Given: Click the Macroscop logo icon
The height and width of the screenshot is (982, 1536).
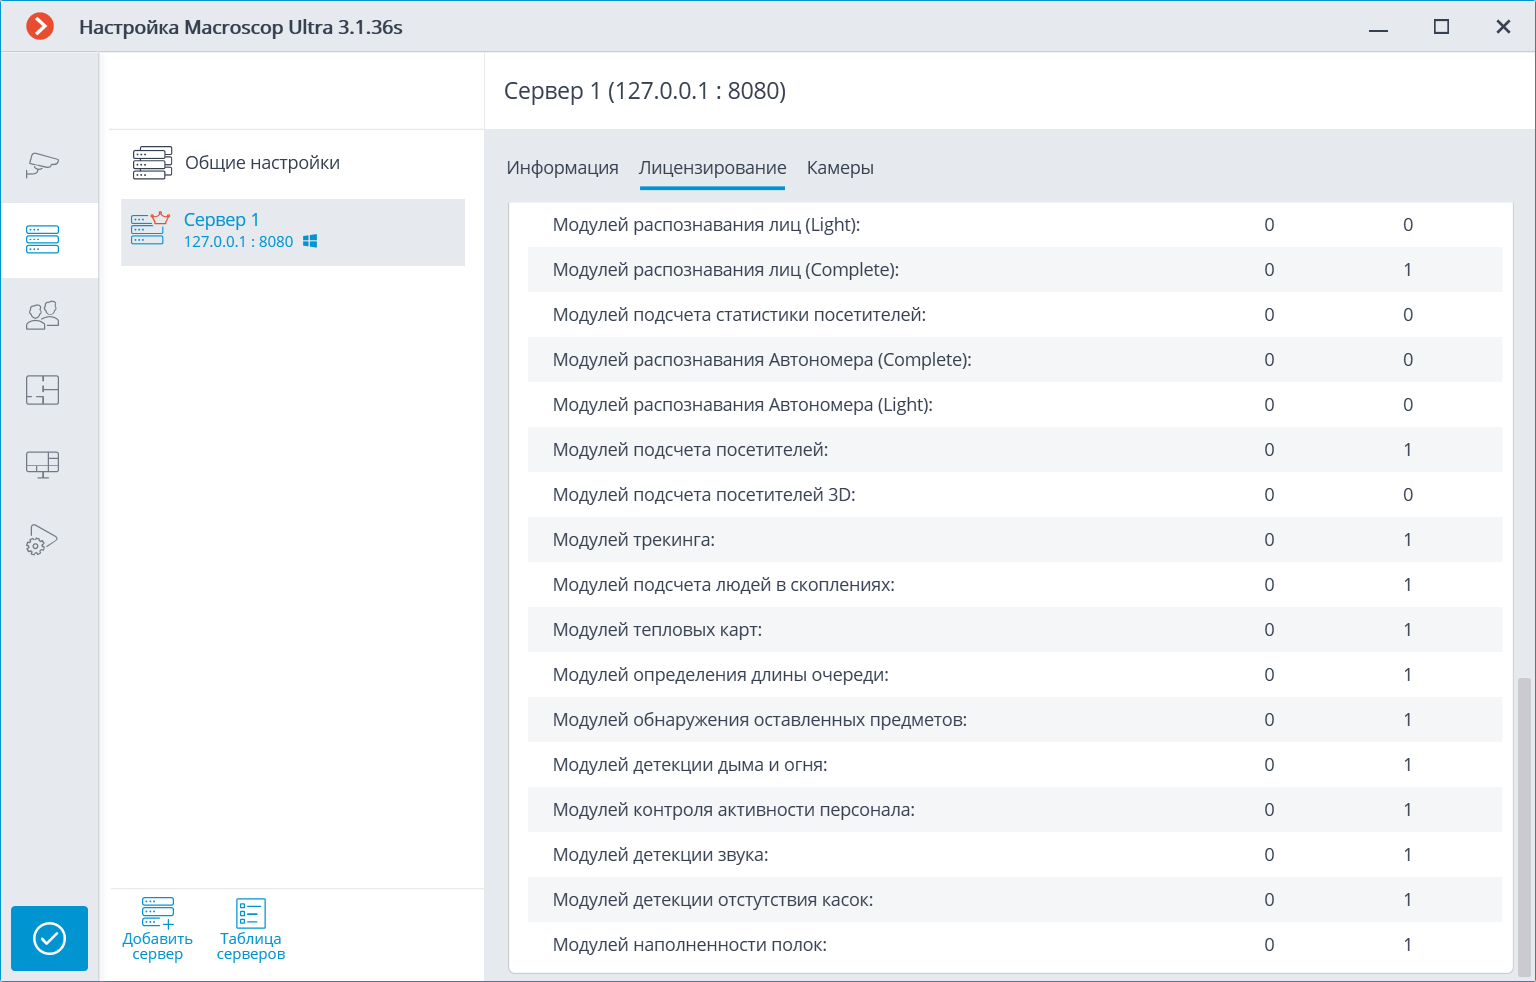Looking at the screenshot, I should point(40,26).
